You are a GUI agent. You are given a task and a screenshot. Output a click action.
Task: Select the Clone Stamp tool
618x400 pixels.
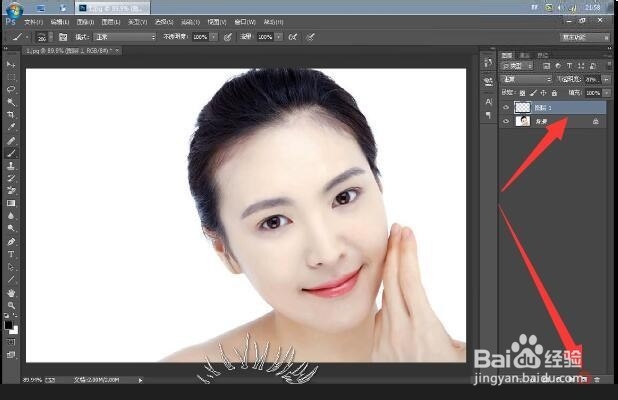pos(11,166)
